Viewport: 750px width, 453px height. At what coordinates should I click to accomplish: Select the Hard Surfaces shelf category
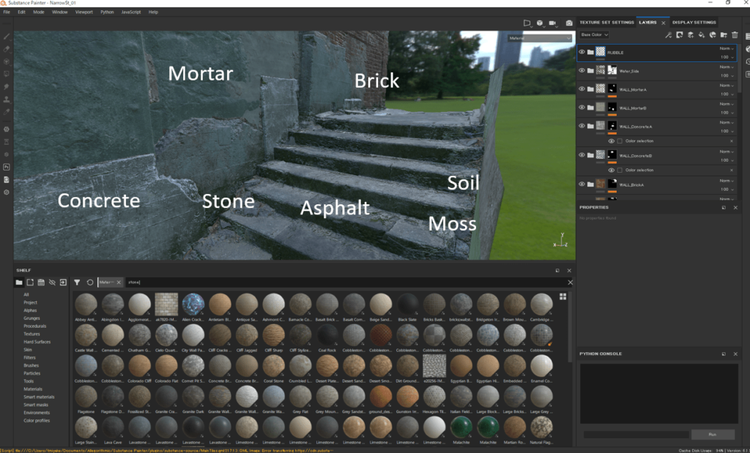(37, 342)
